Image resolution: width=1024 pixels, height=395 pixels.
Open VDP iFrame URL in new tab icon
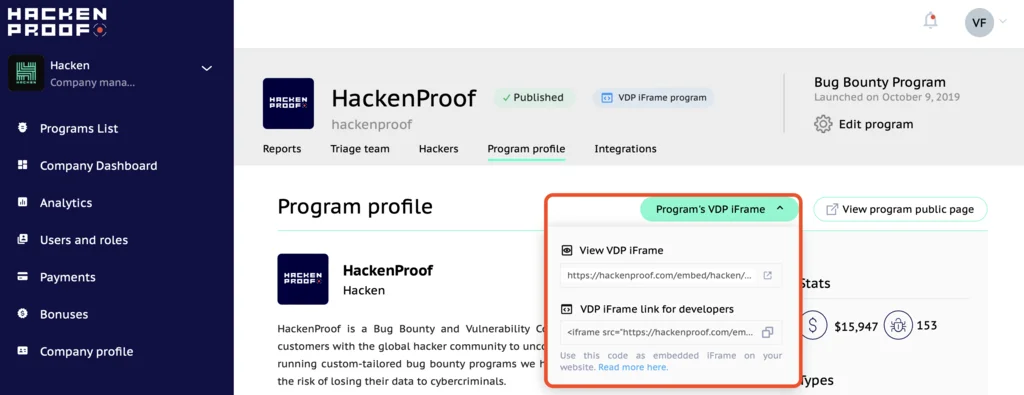[x=767, y=276]
